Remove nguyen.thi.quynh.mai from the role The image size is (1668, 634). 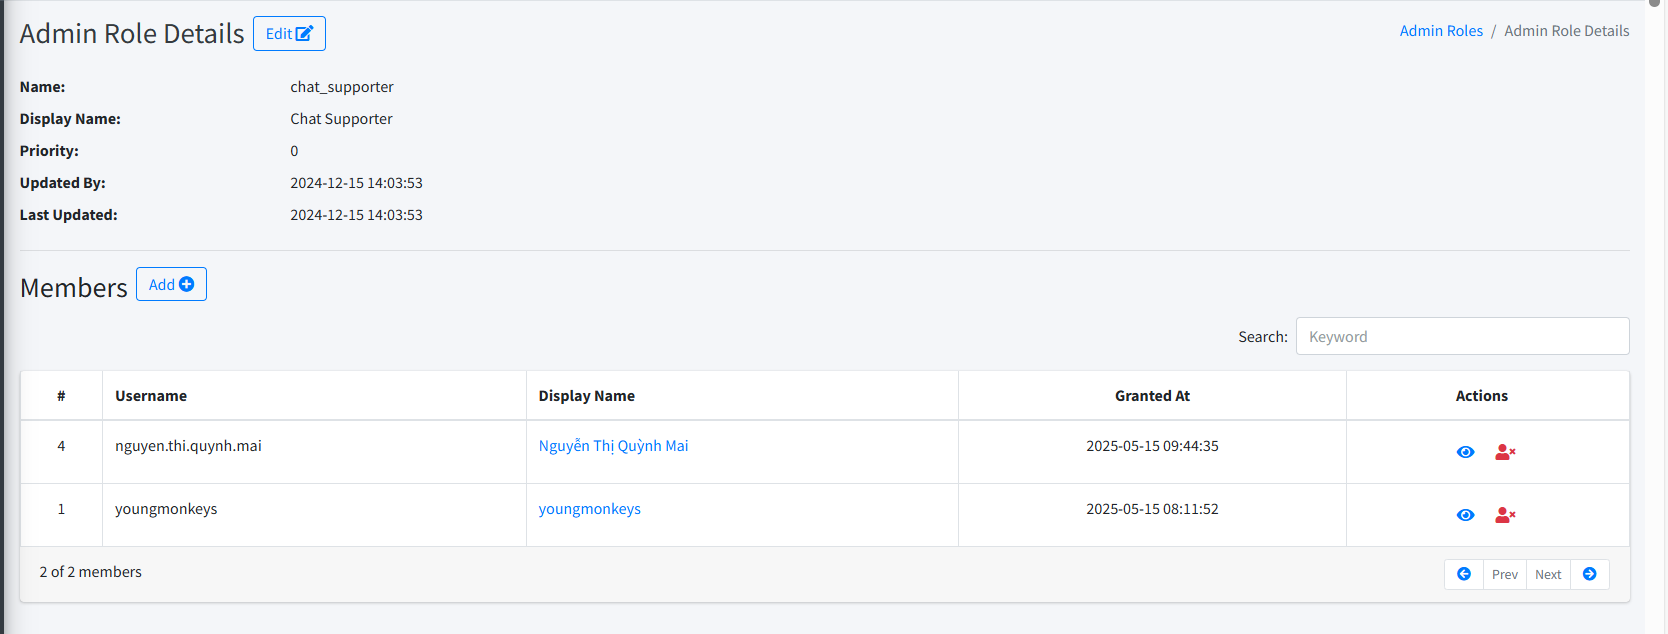point(1505,452)
